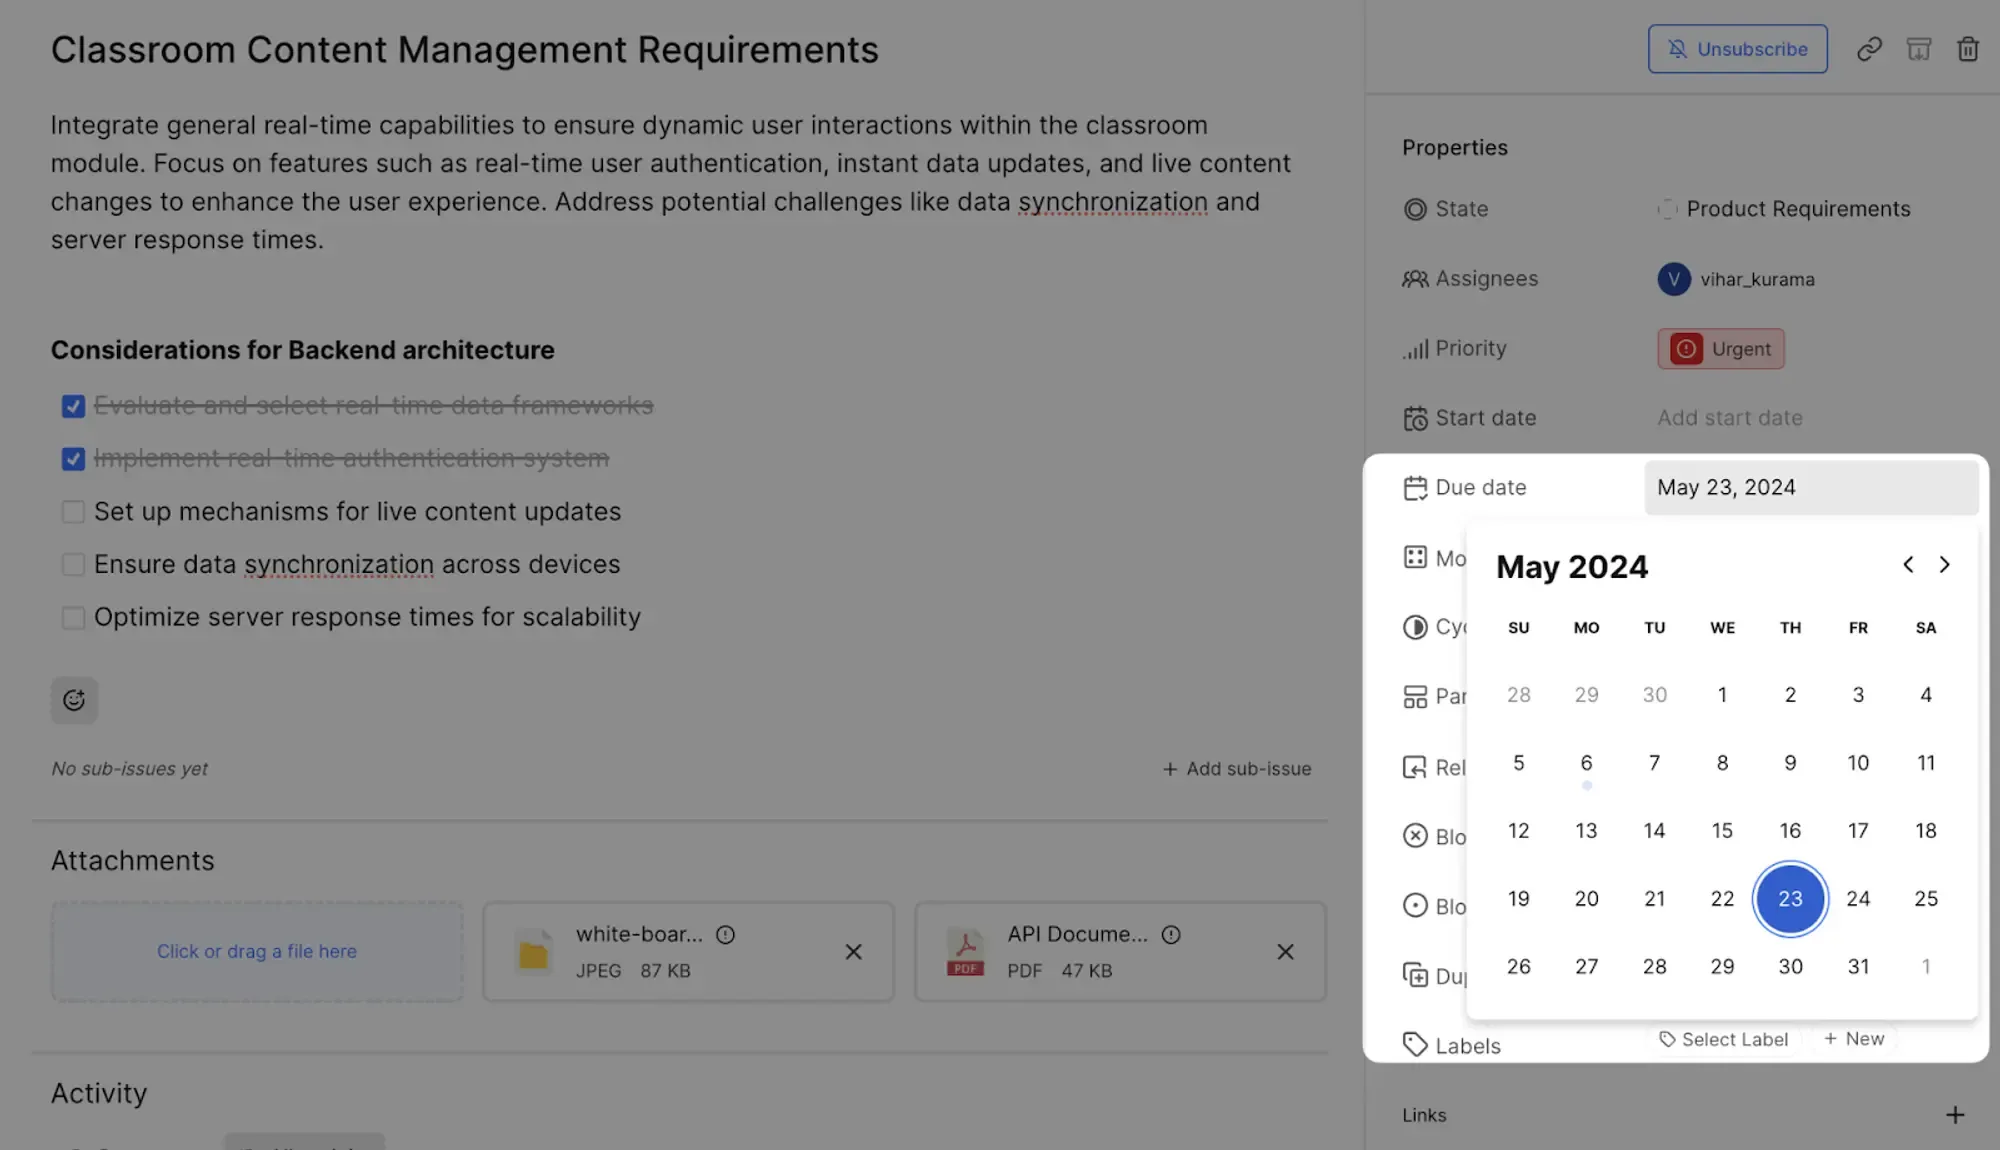Open the emoji reaction picker
Screen dimensions: 2000x1150
click(x=74, y=700)
